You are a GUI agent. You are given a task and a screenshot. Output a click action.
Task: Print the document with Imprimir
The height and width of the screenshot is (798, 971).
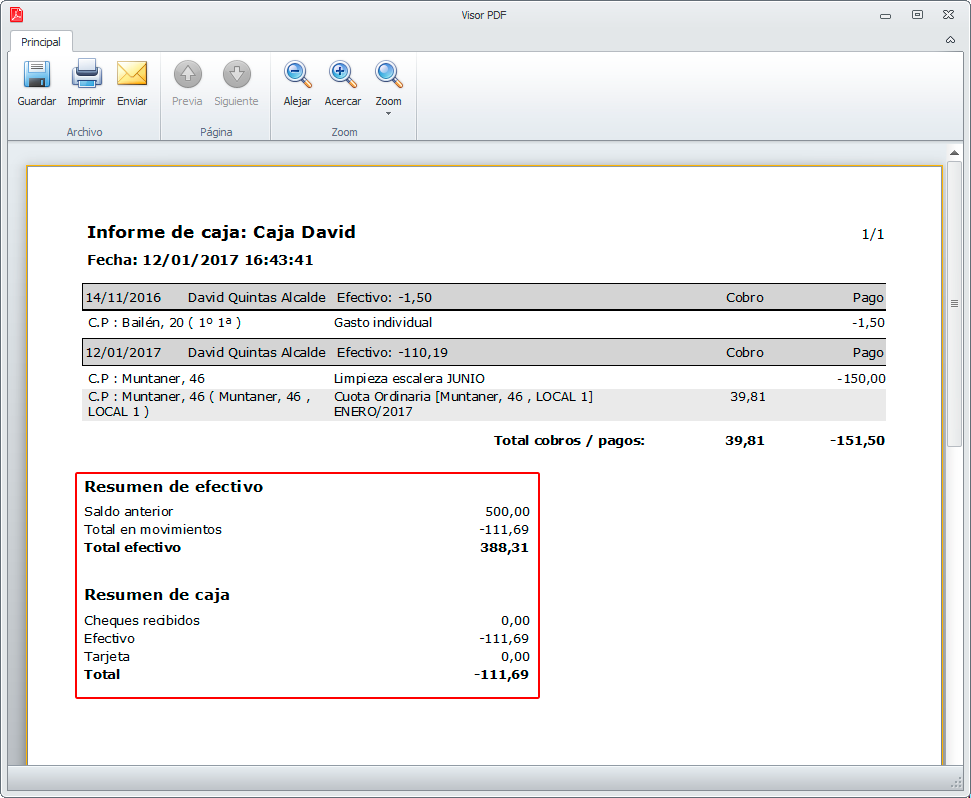(87, 75)
